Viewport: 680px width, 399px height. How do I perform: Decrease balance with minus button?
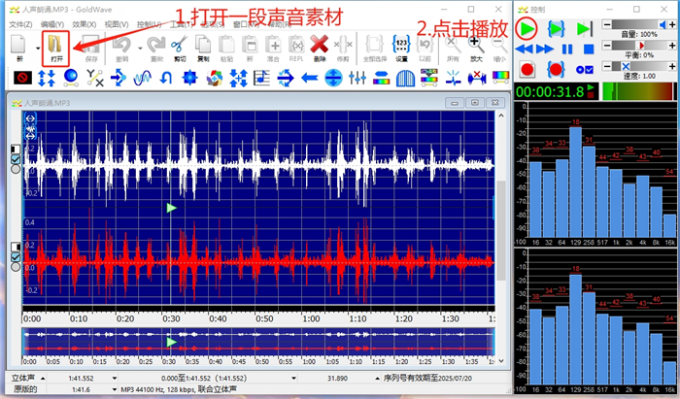point(607,45)
